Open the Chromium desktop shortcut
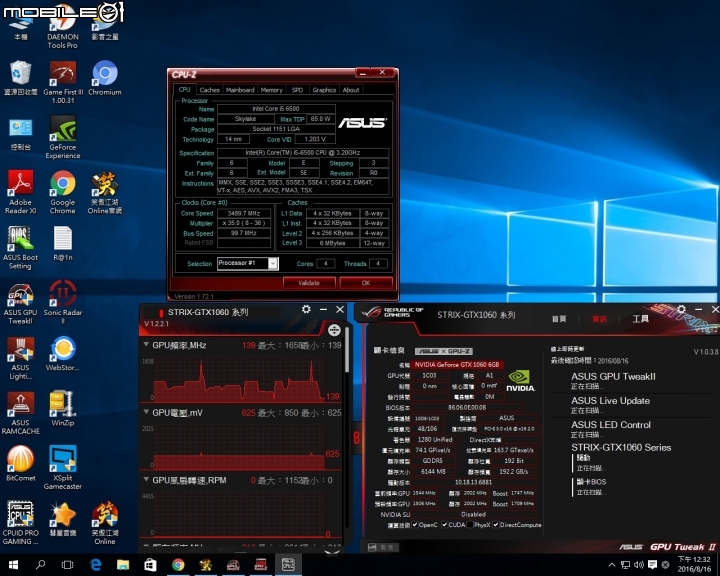The width and height of the screenshot is (720, 576). pos(105,78)
